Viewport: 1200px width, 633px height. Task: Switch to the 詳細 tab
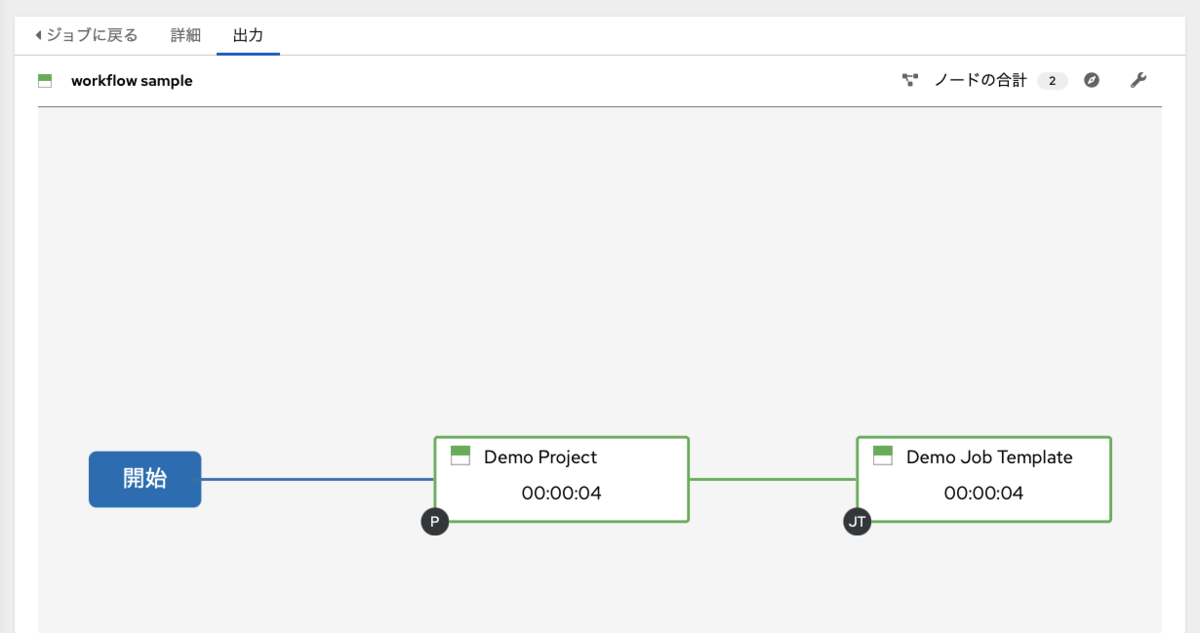point(185,35)
